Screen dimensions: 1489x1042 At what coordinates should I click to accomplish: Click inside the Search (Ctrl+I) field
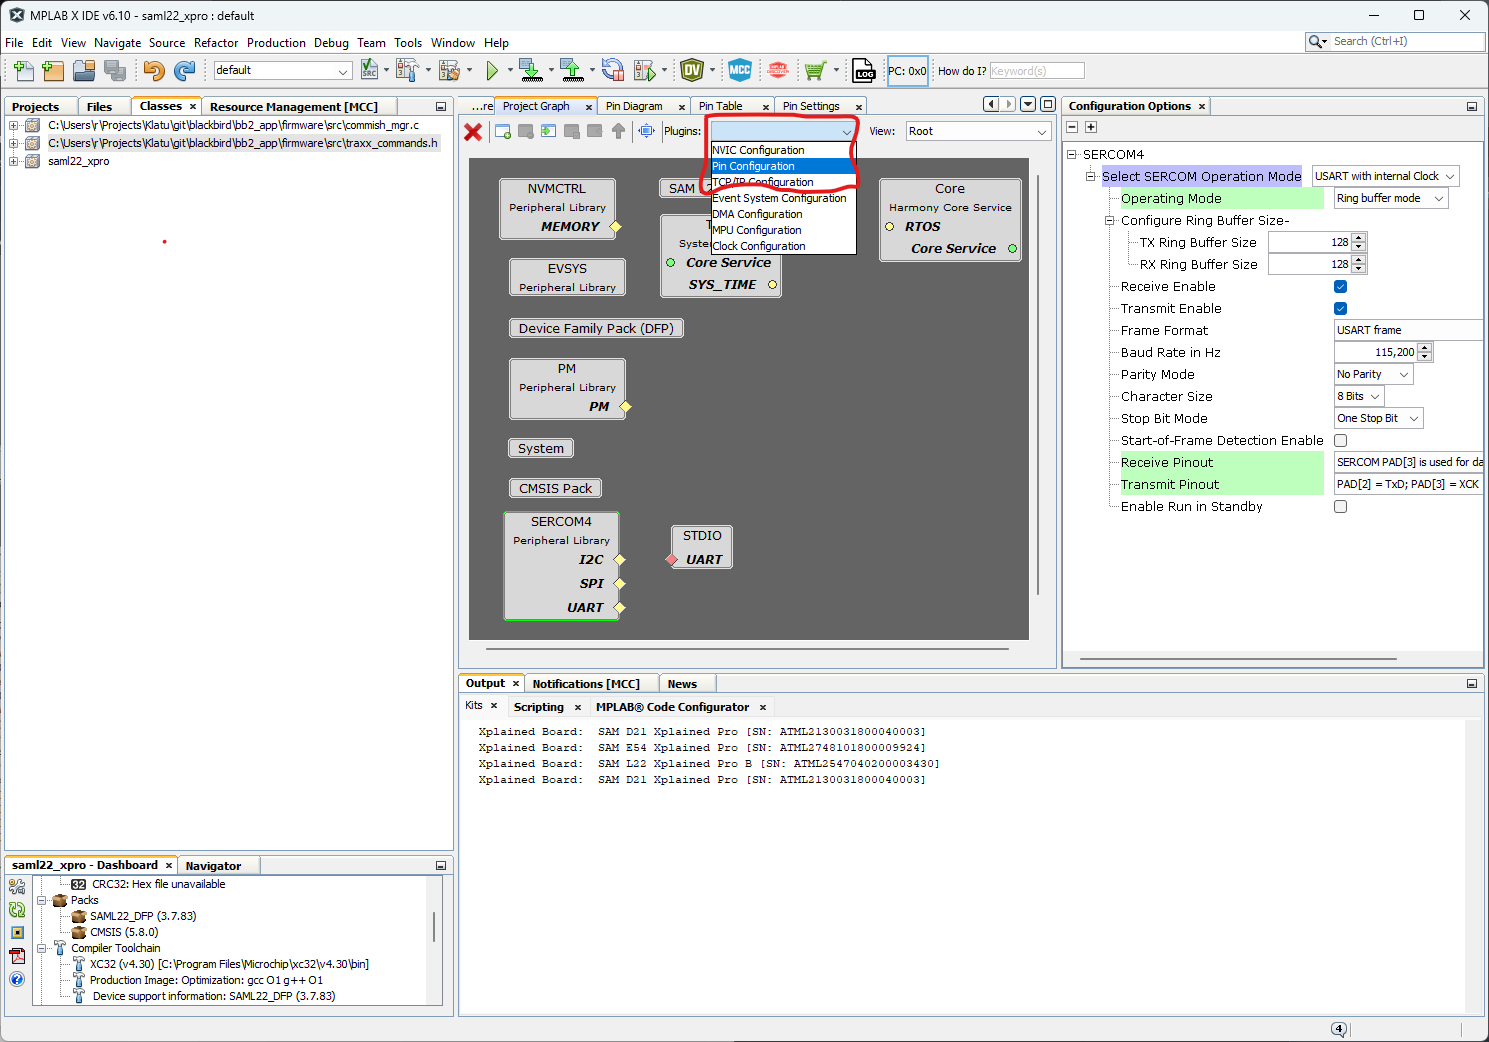(x=1400, y=41)
